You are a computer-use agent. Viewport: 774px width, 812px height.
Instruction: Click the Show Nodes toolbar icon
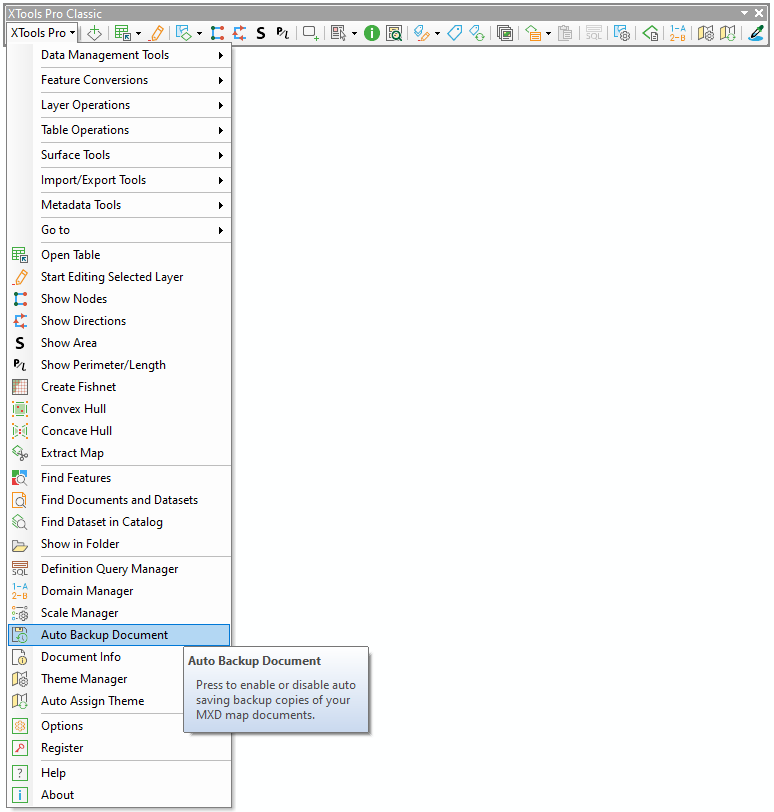coord(217,33)
